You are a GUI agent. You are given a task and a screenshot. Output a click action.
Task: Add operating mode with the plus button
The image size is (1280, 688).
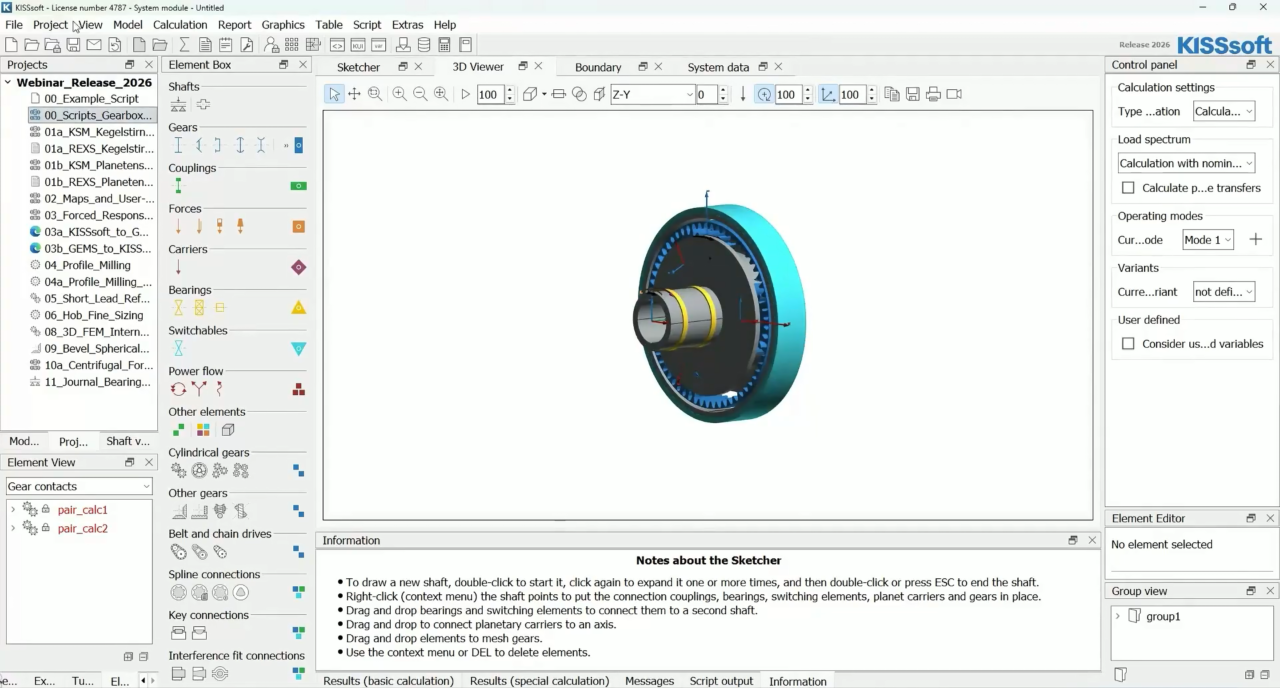tap(1255, 240)
